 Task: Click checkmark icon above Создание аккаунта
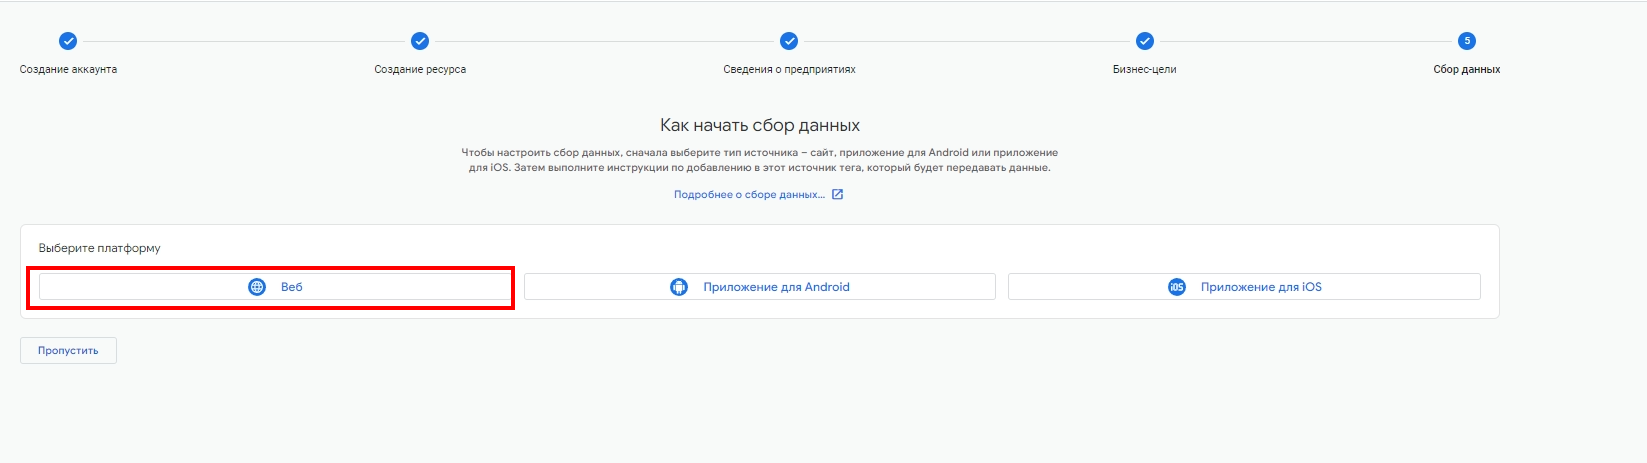coord(68,41)
